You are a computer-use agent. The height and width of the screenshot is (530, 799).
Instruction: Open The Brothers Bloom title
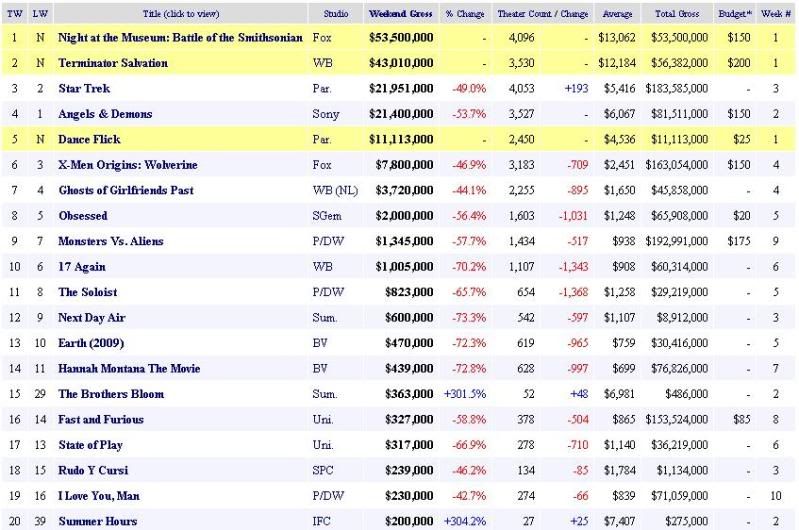(x=110, y=394)
